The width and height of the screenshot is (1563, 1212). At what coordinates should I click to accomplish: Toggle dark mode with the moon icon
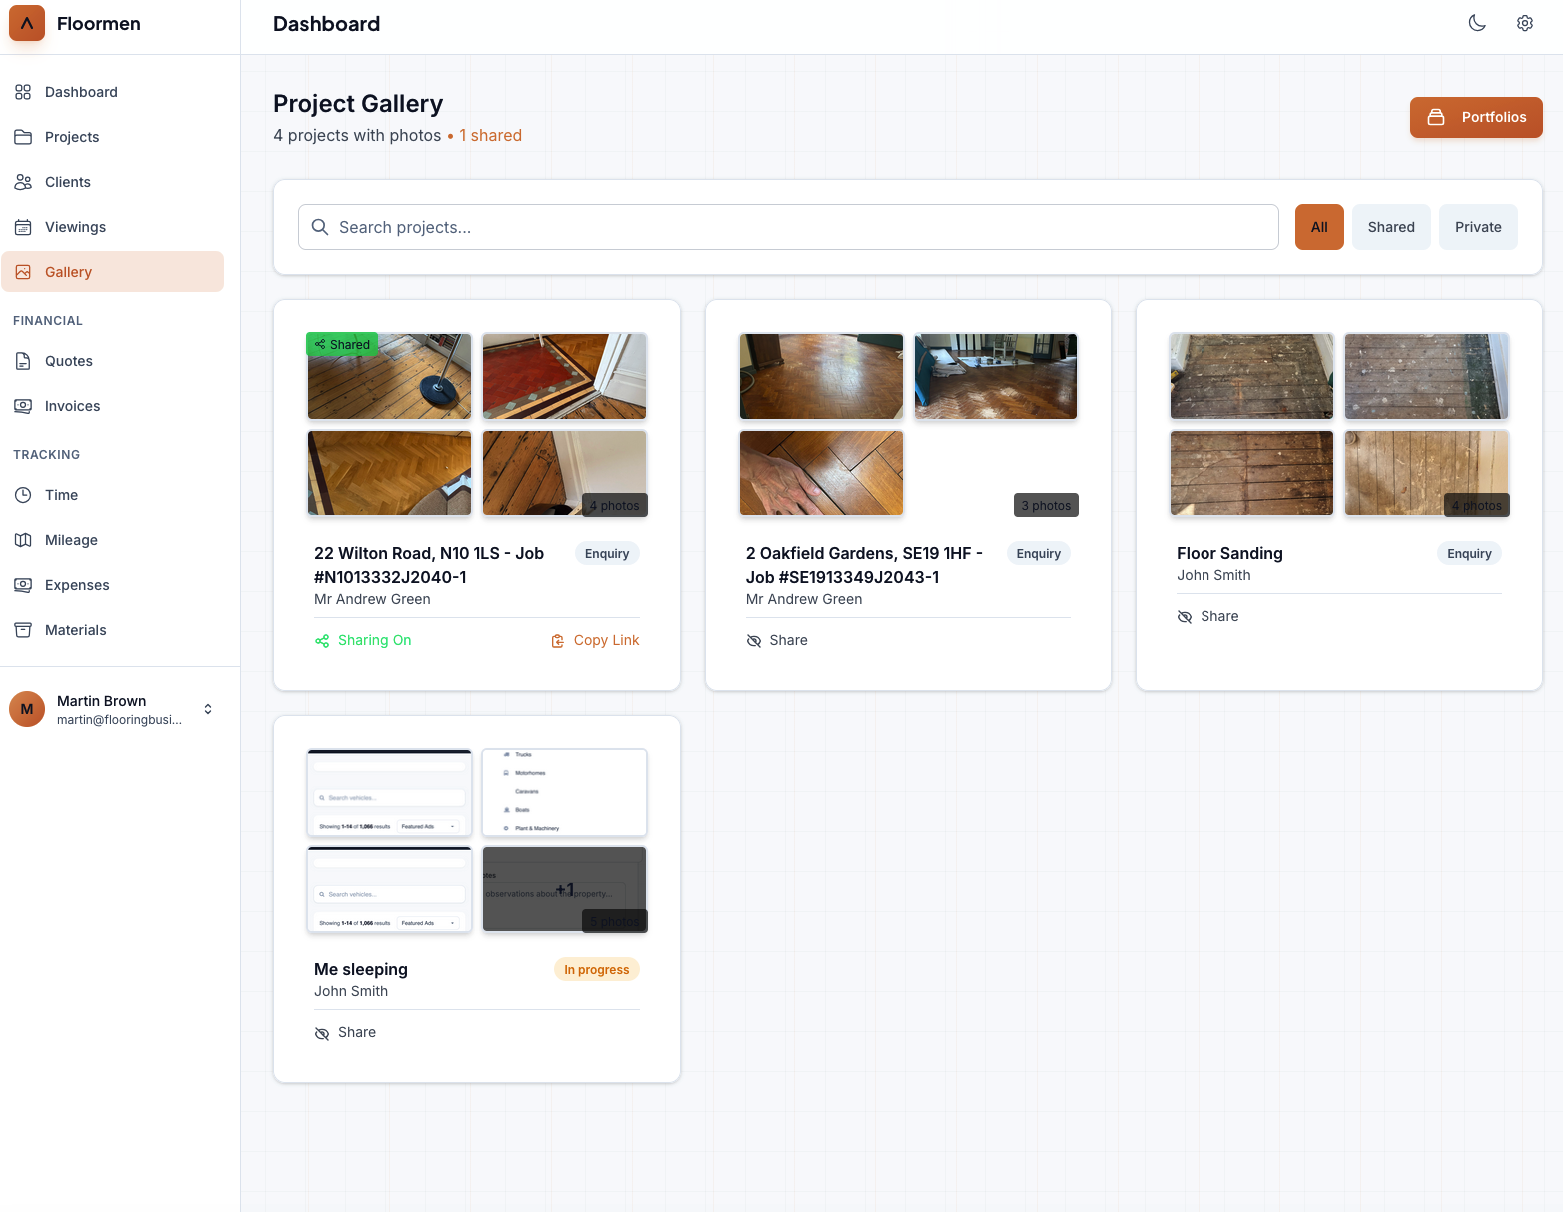pyautogui.click(x=1476, y=23)
